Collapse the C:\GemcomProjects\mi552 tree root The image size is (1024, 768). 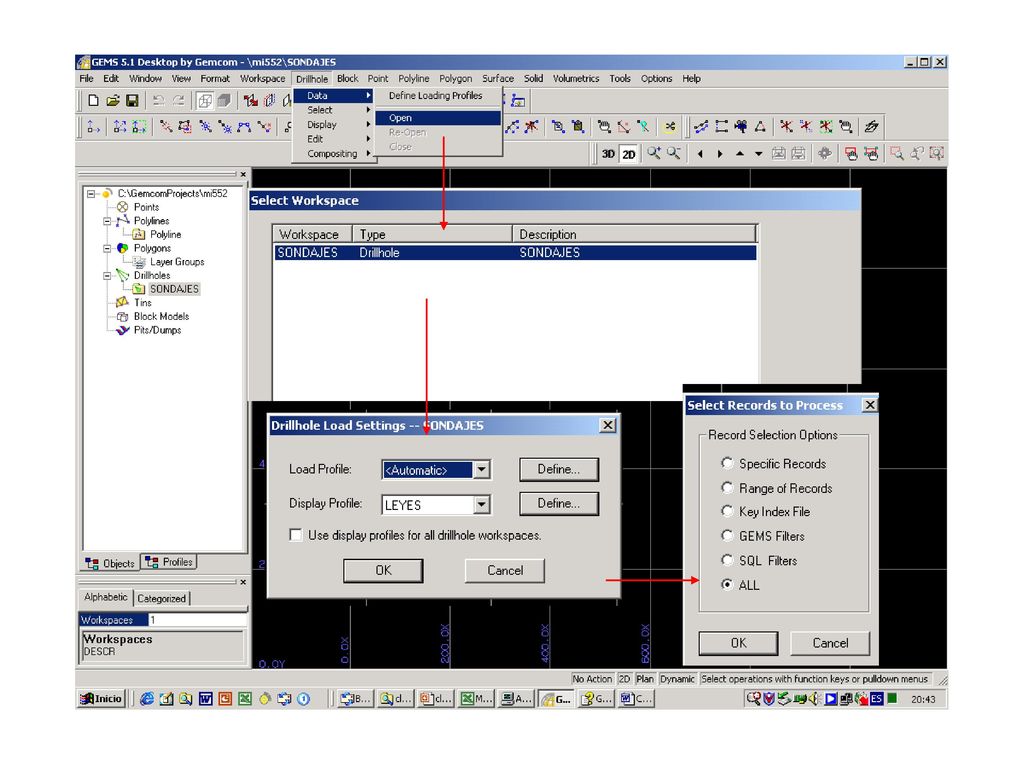91,194
